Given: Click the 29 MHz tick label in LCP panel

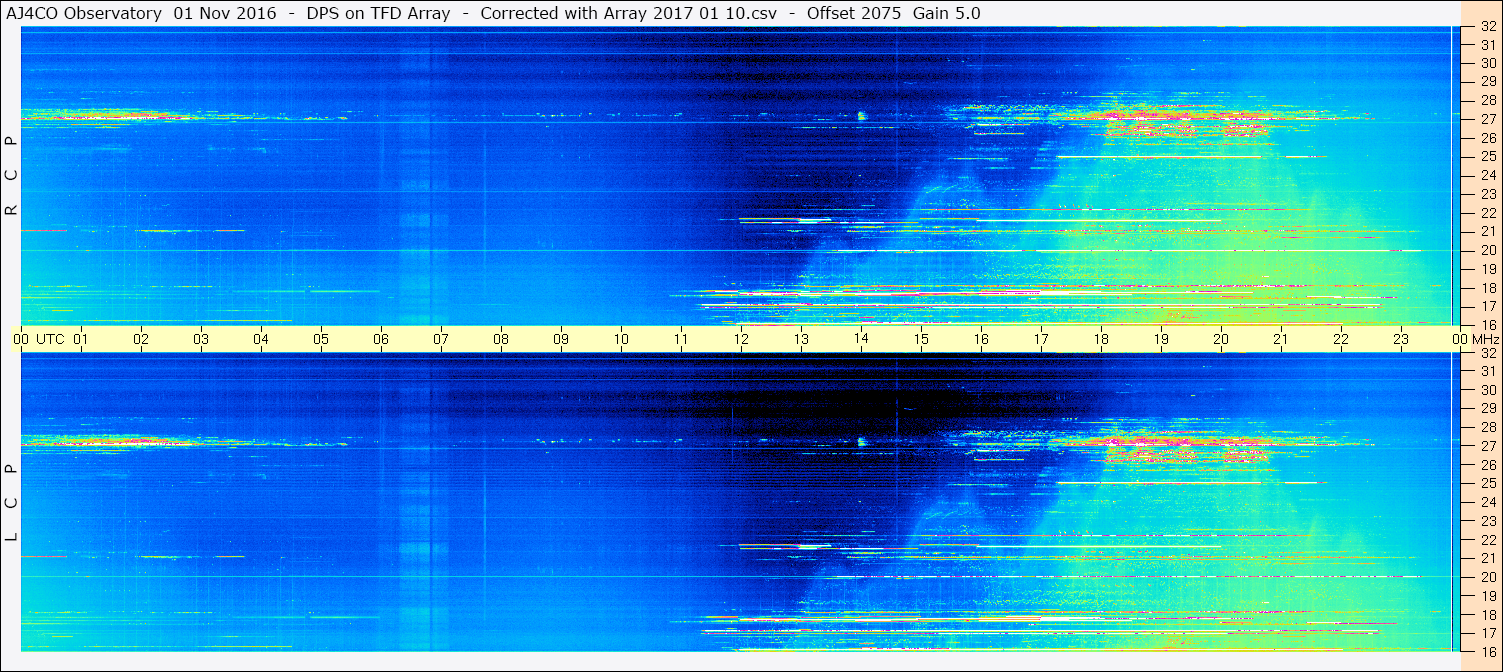Looking at the screenshot, I should coord(1488,409).
